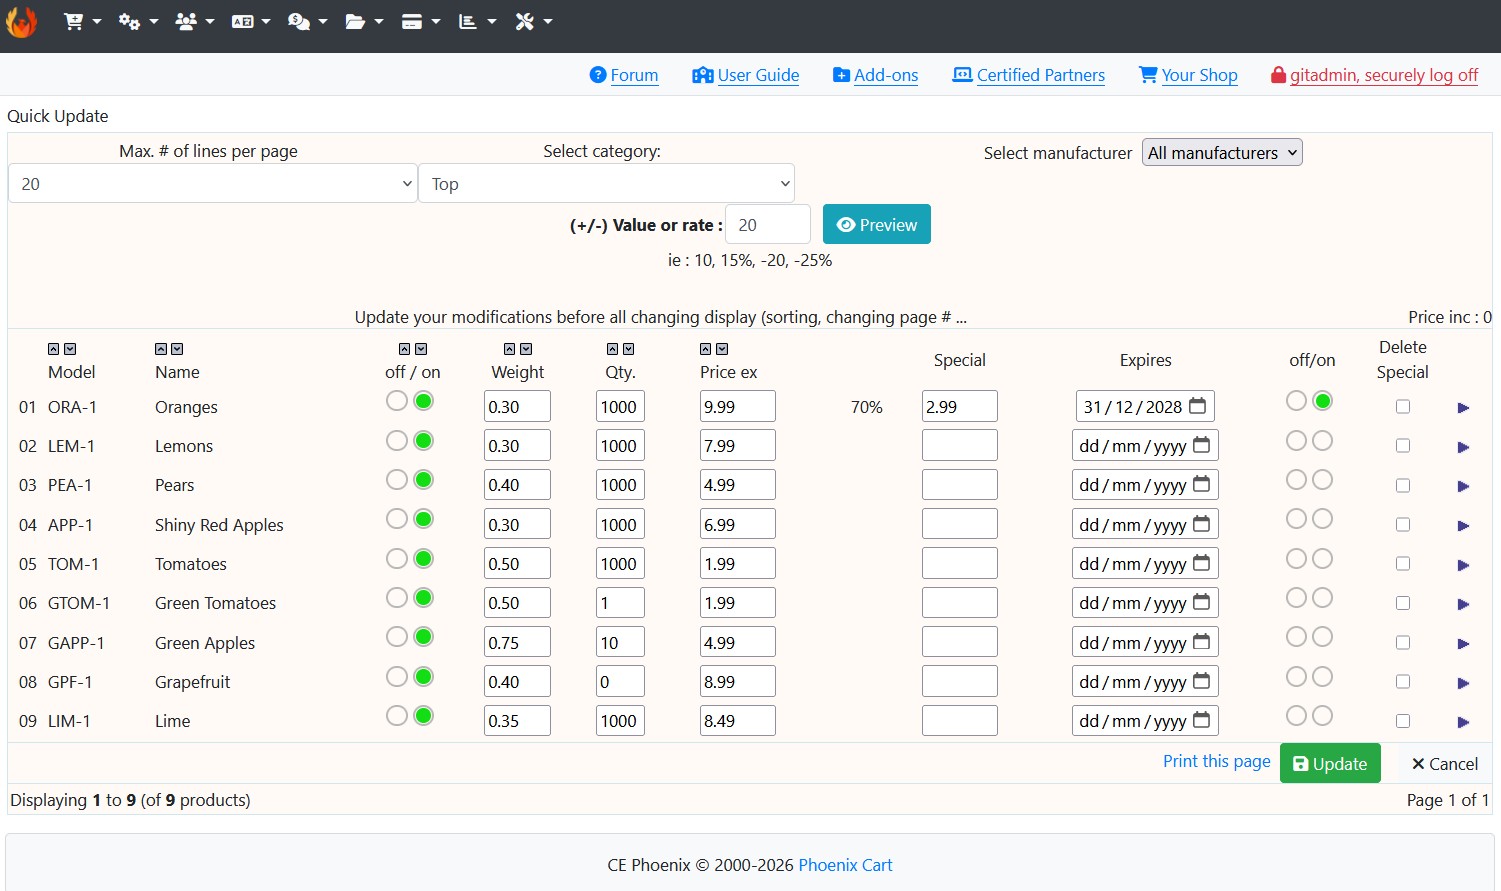Visit Your Shop link
This screenshot has width=1501, height=891.
click(x=1188, y=75)
